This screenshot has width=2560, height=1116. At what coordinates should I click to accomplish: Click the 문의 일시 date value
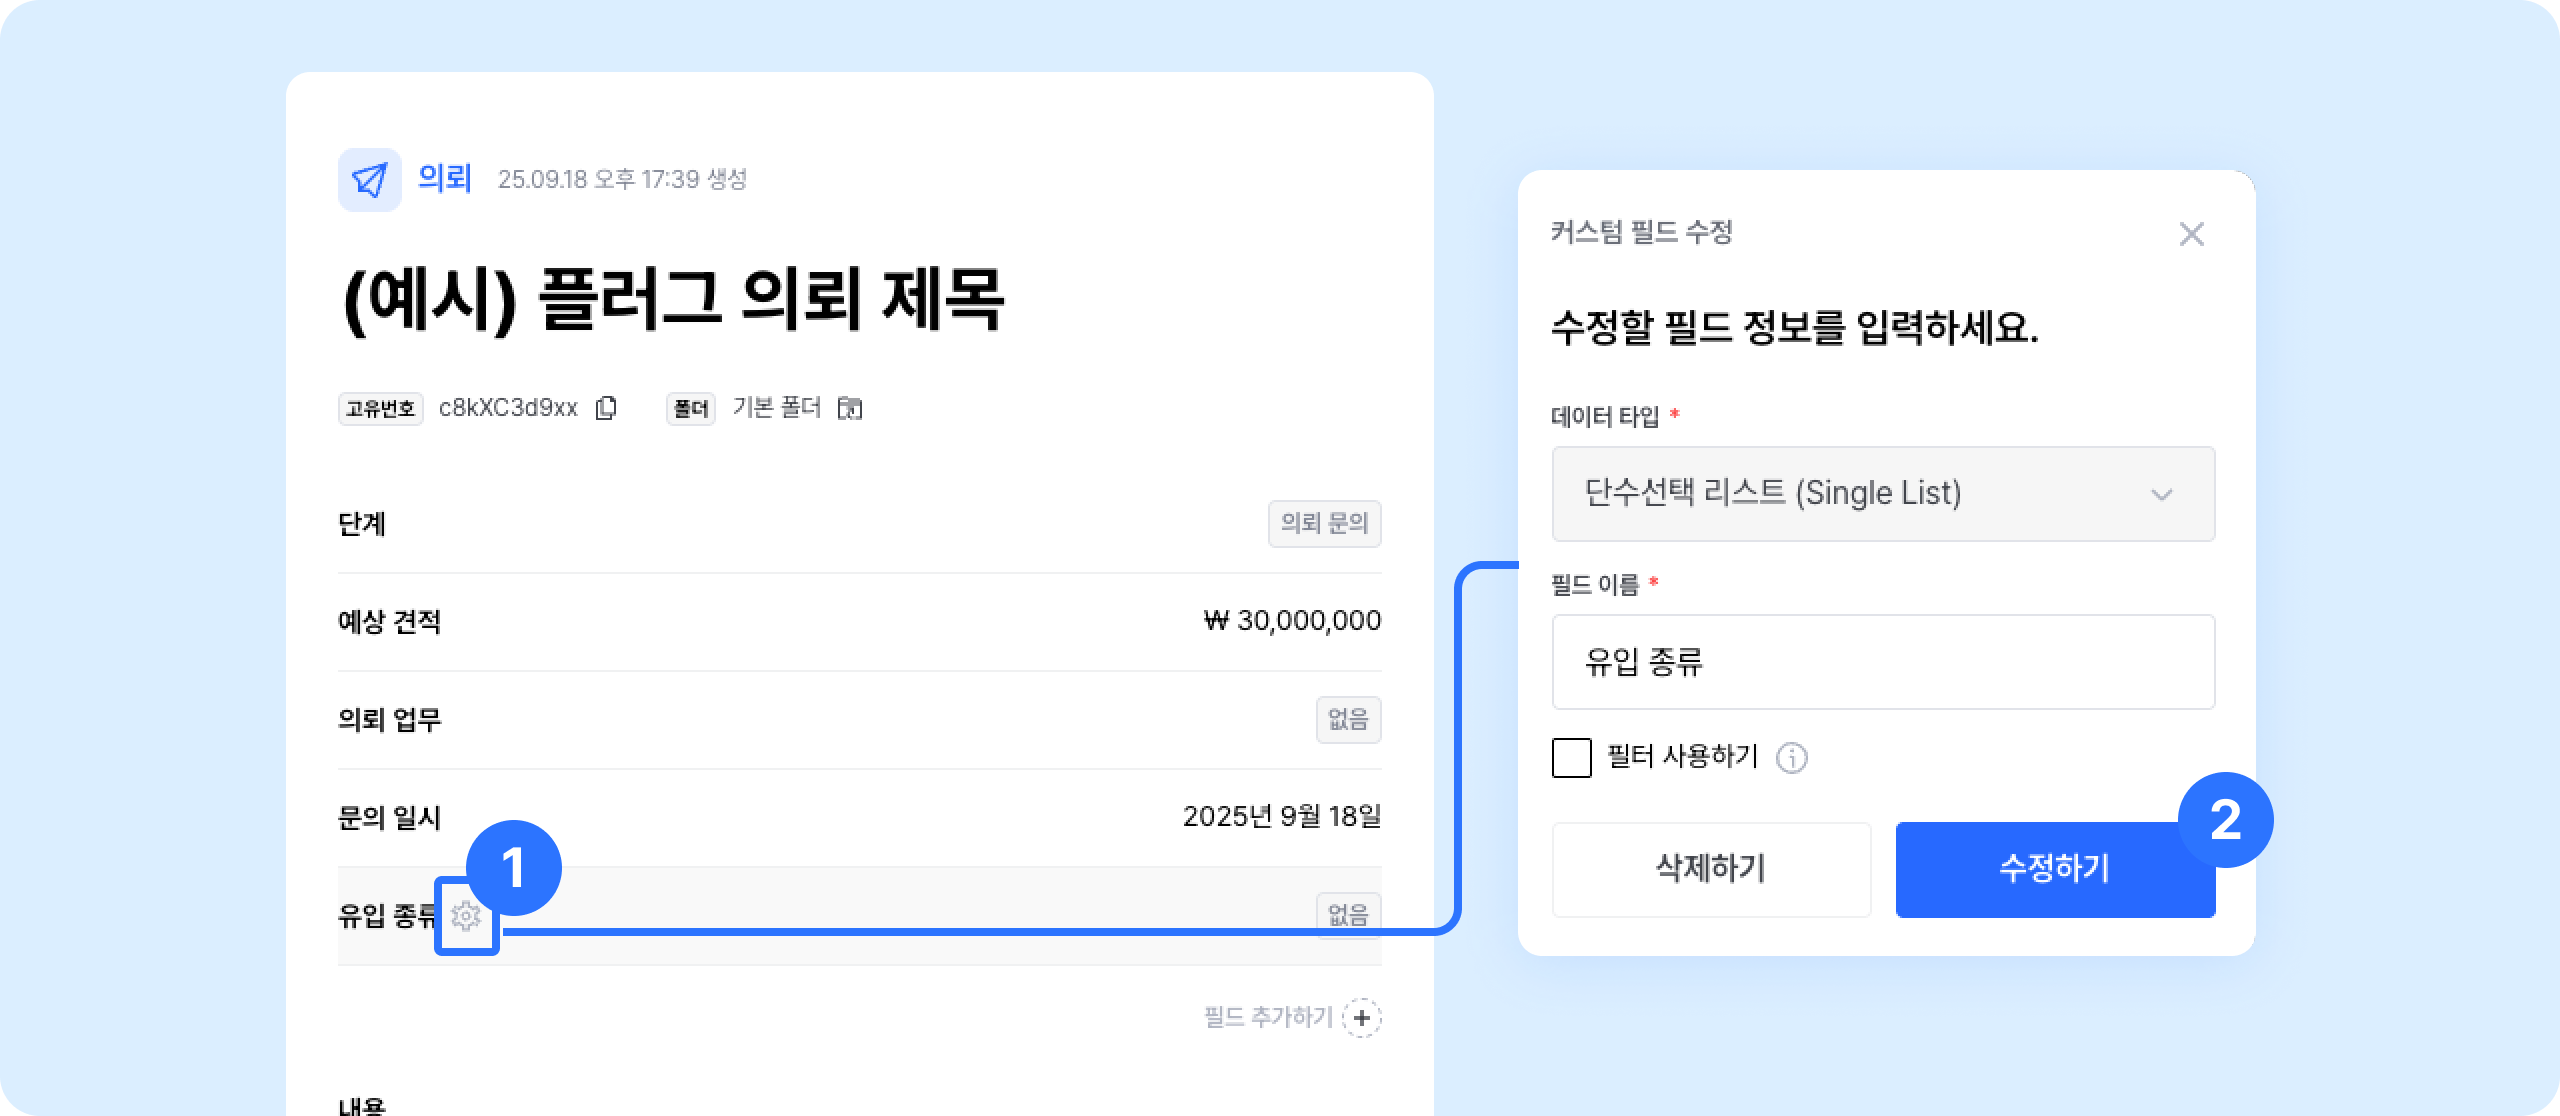[1281, 817]
